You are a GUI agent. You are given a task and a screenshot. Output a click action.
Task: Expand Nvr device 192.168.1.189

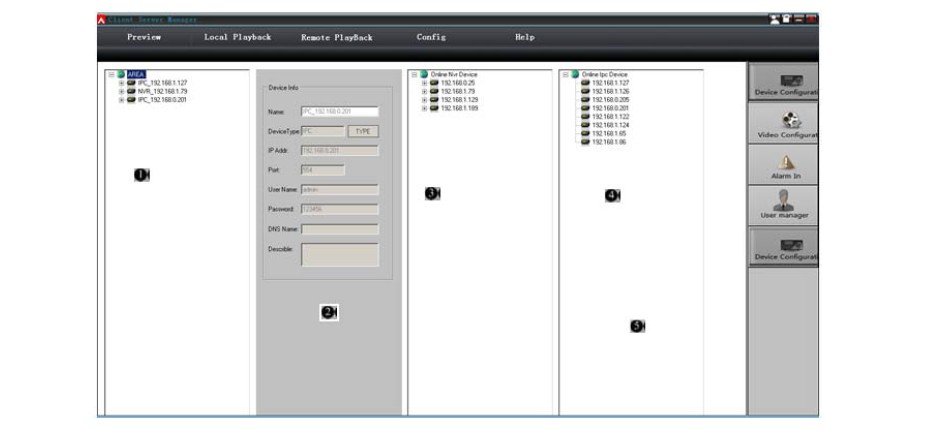425,108
